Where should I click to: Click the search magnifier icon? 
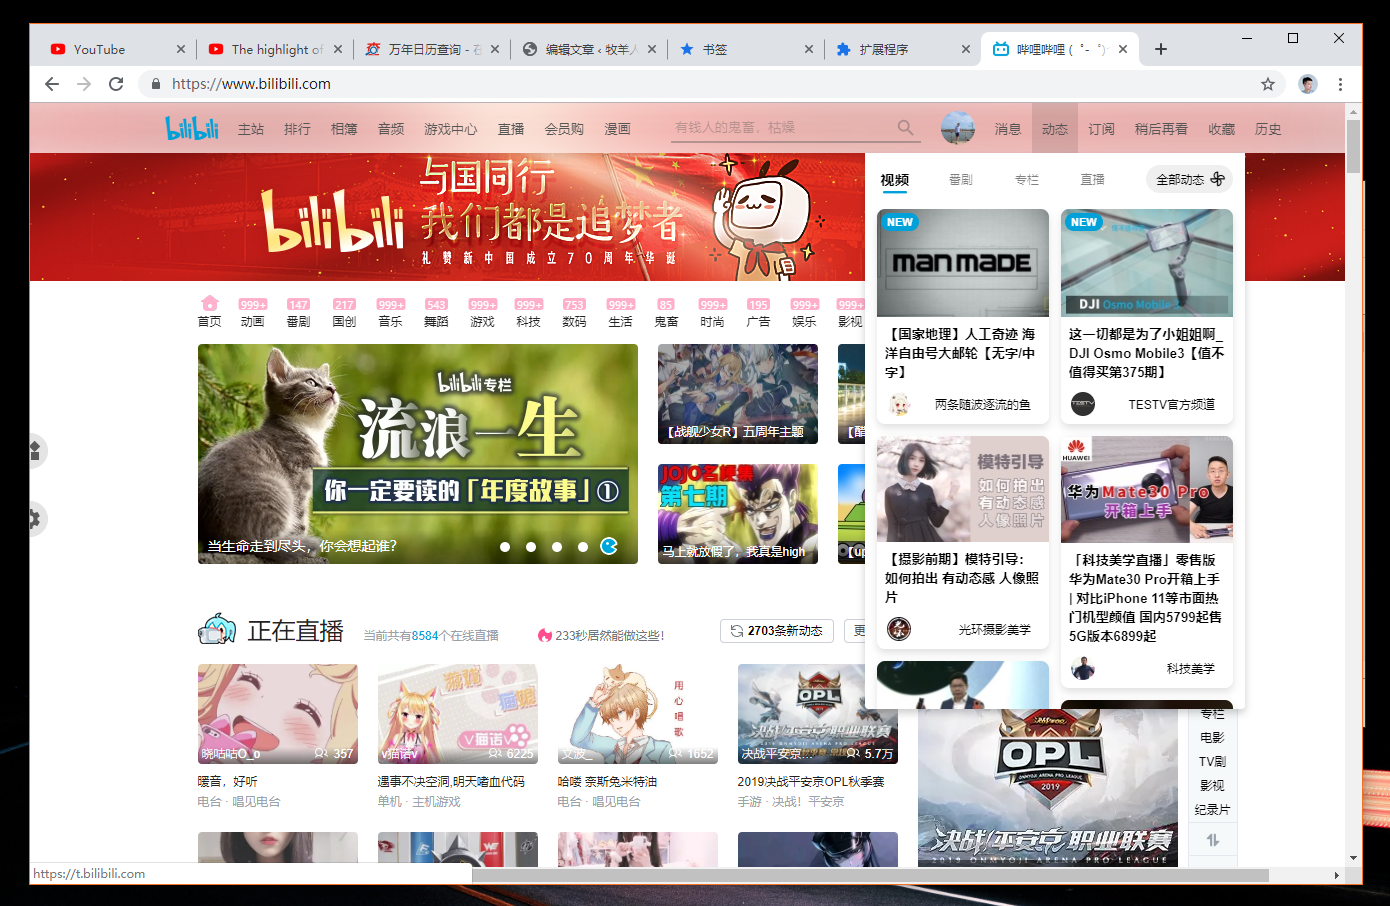coord(905,127)
